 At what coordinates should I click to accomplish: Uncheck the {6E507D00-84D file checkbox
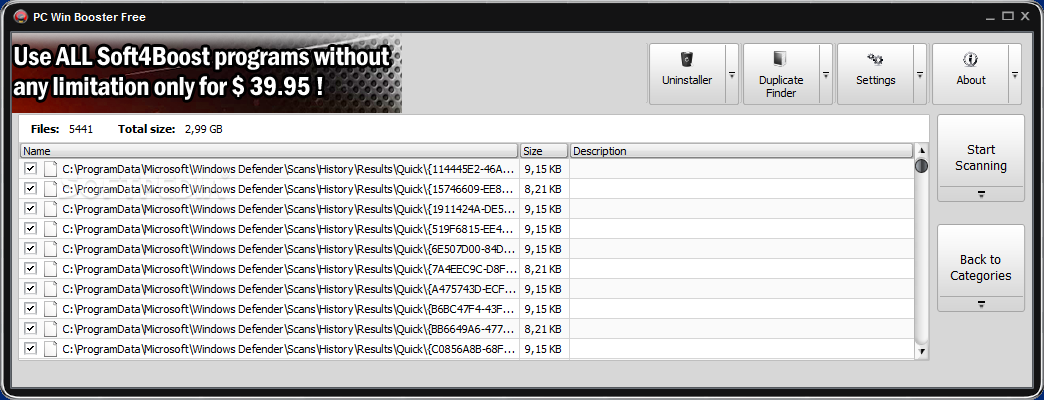[30, 248]
